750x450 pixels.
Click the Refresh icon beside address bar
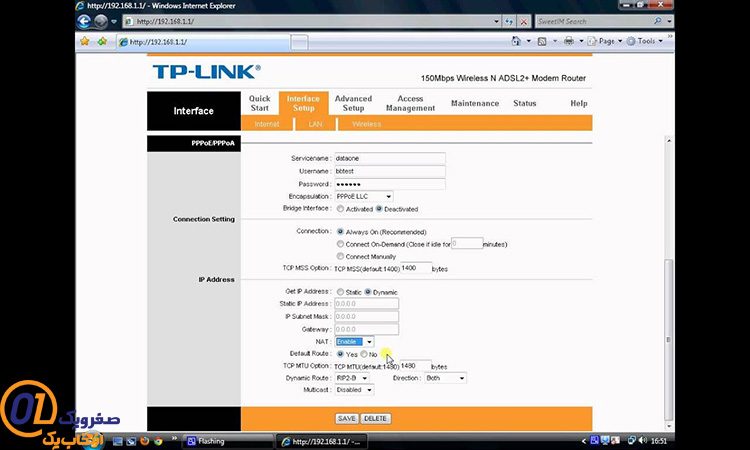pos(509,22)
